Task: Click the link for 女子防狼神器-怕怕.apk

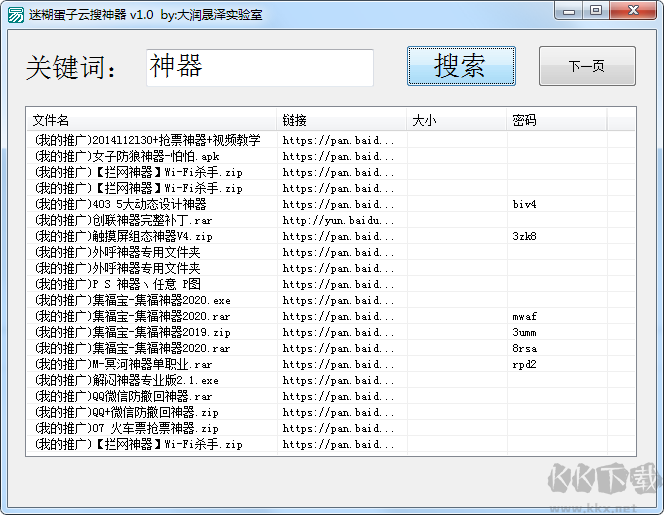Action: pos(338,156)
